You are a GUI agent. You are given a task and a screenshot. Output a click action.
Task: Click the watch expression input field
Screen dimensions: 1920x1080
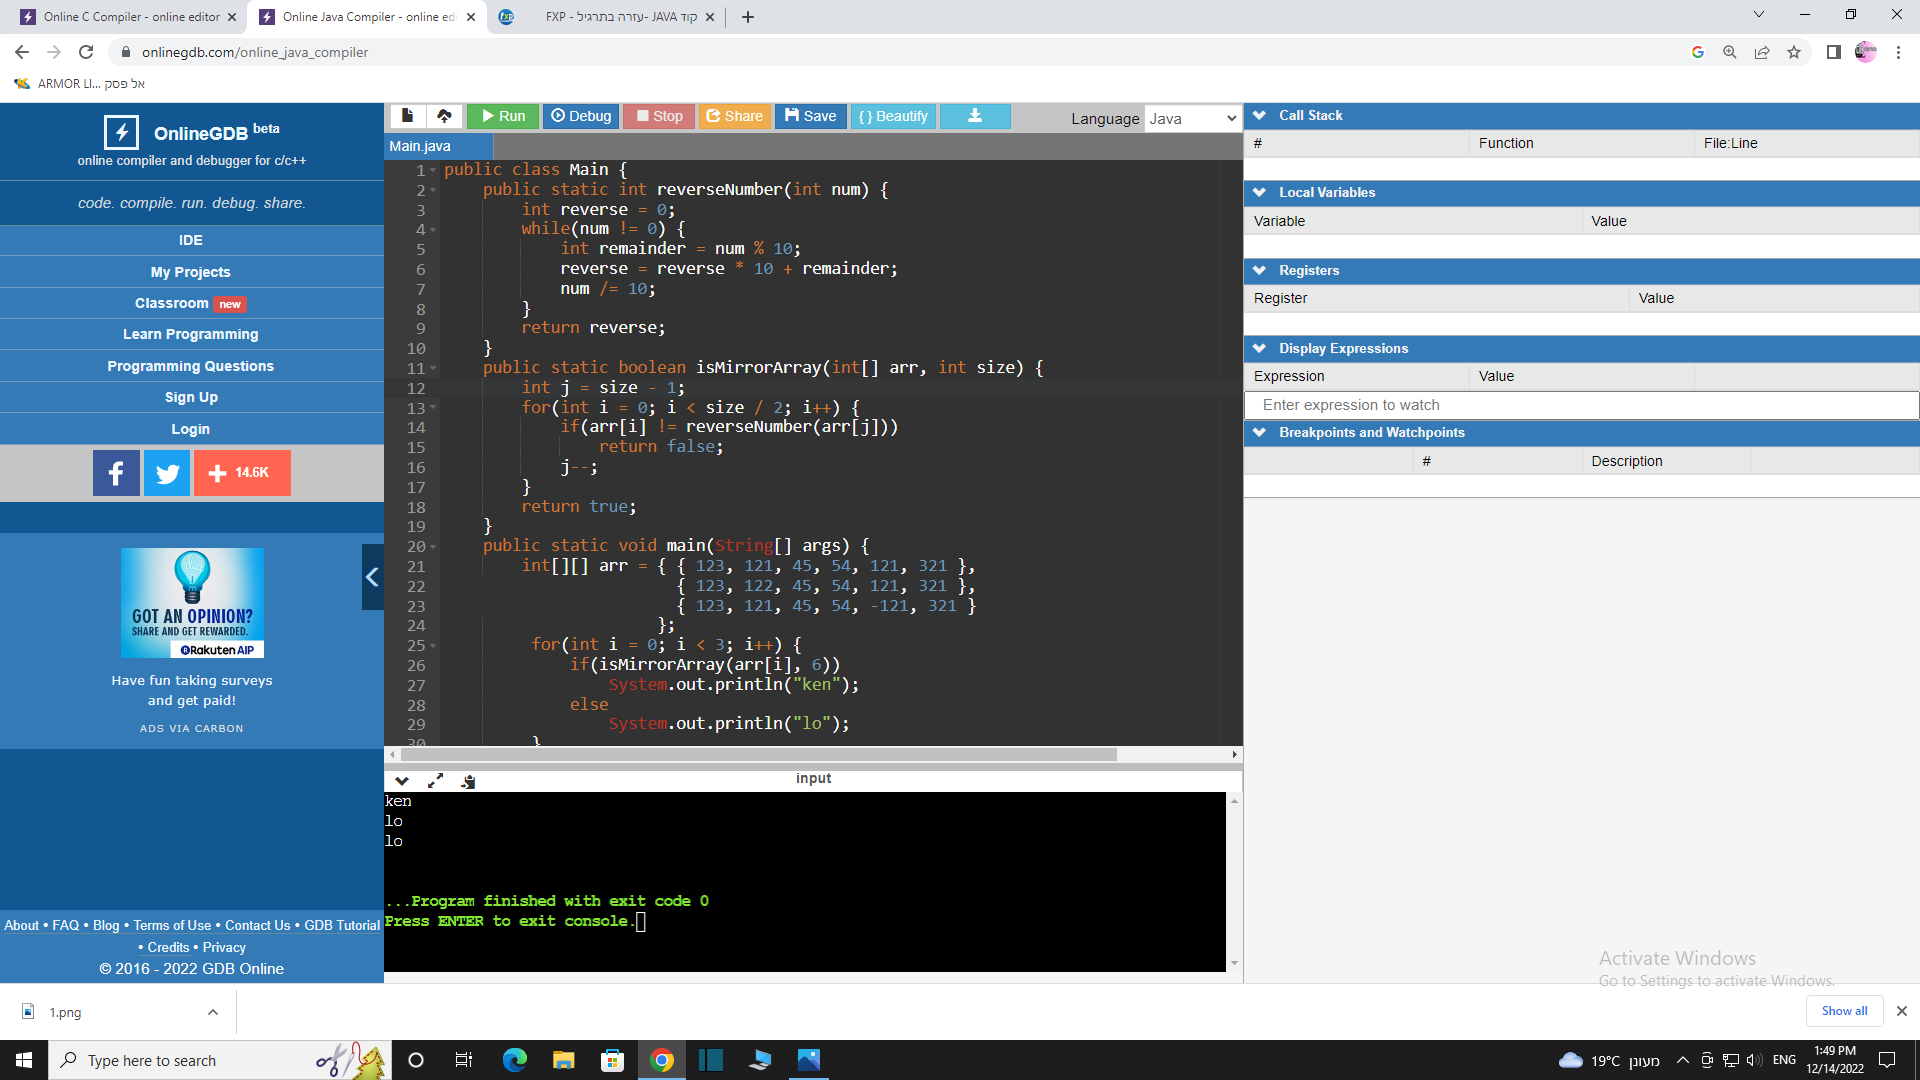point(1580,405)
